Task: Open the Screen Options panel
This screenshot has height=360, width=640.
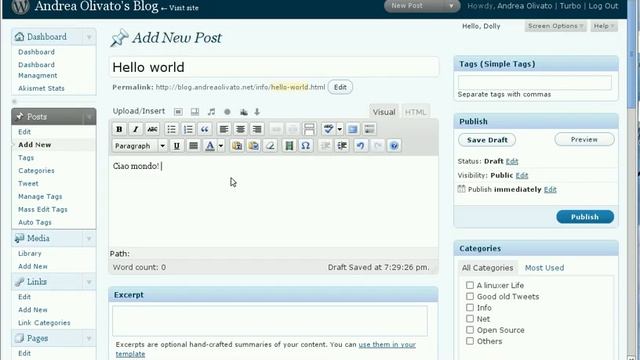Action: (x=555, y=26)
